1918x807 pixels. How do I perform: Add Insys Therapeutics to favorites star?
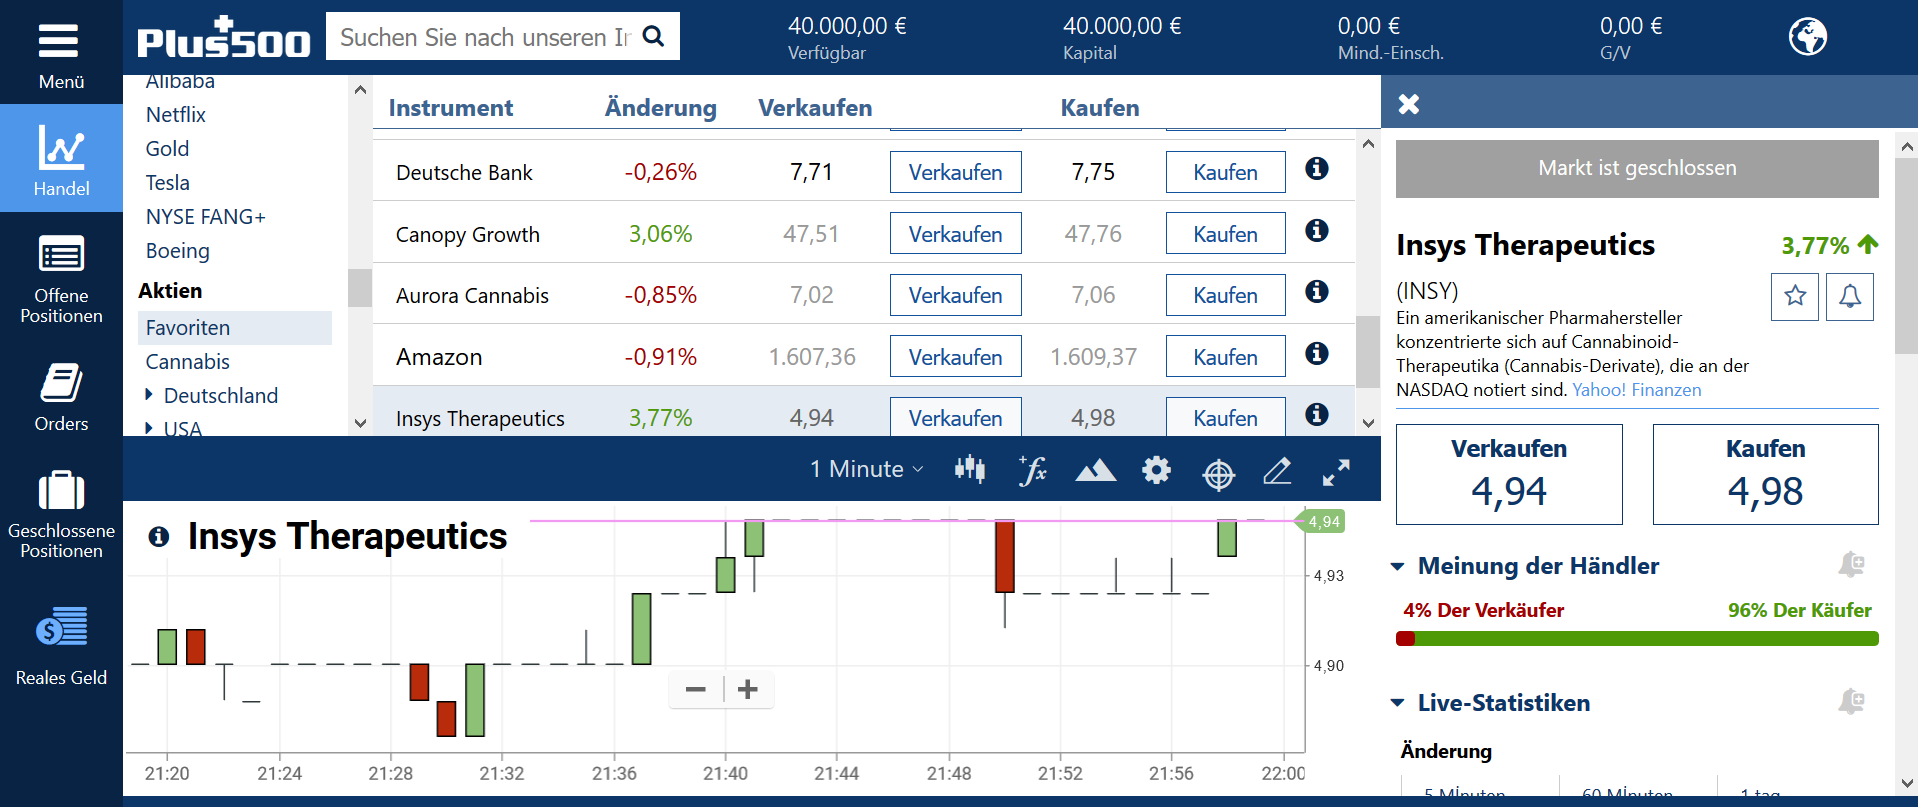click(x=1795, y=296)
